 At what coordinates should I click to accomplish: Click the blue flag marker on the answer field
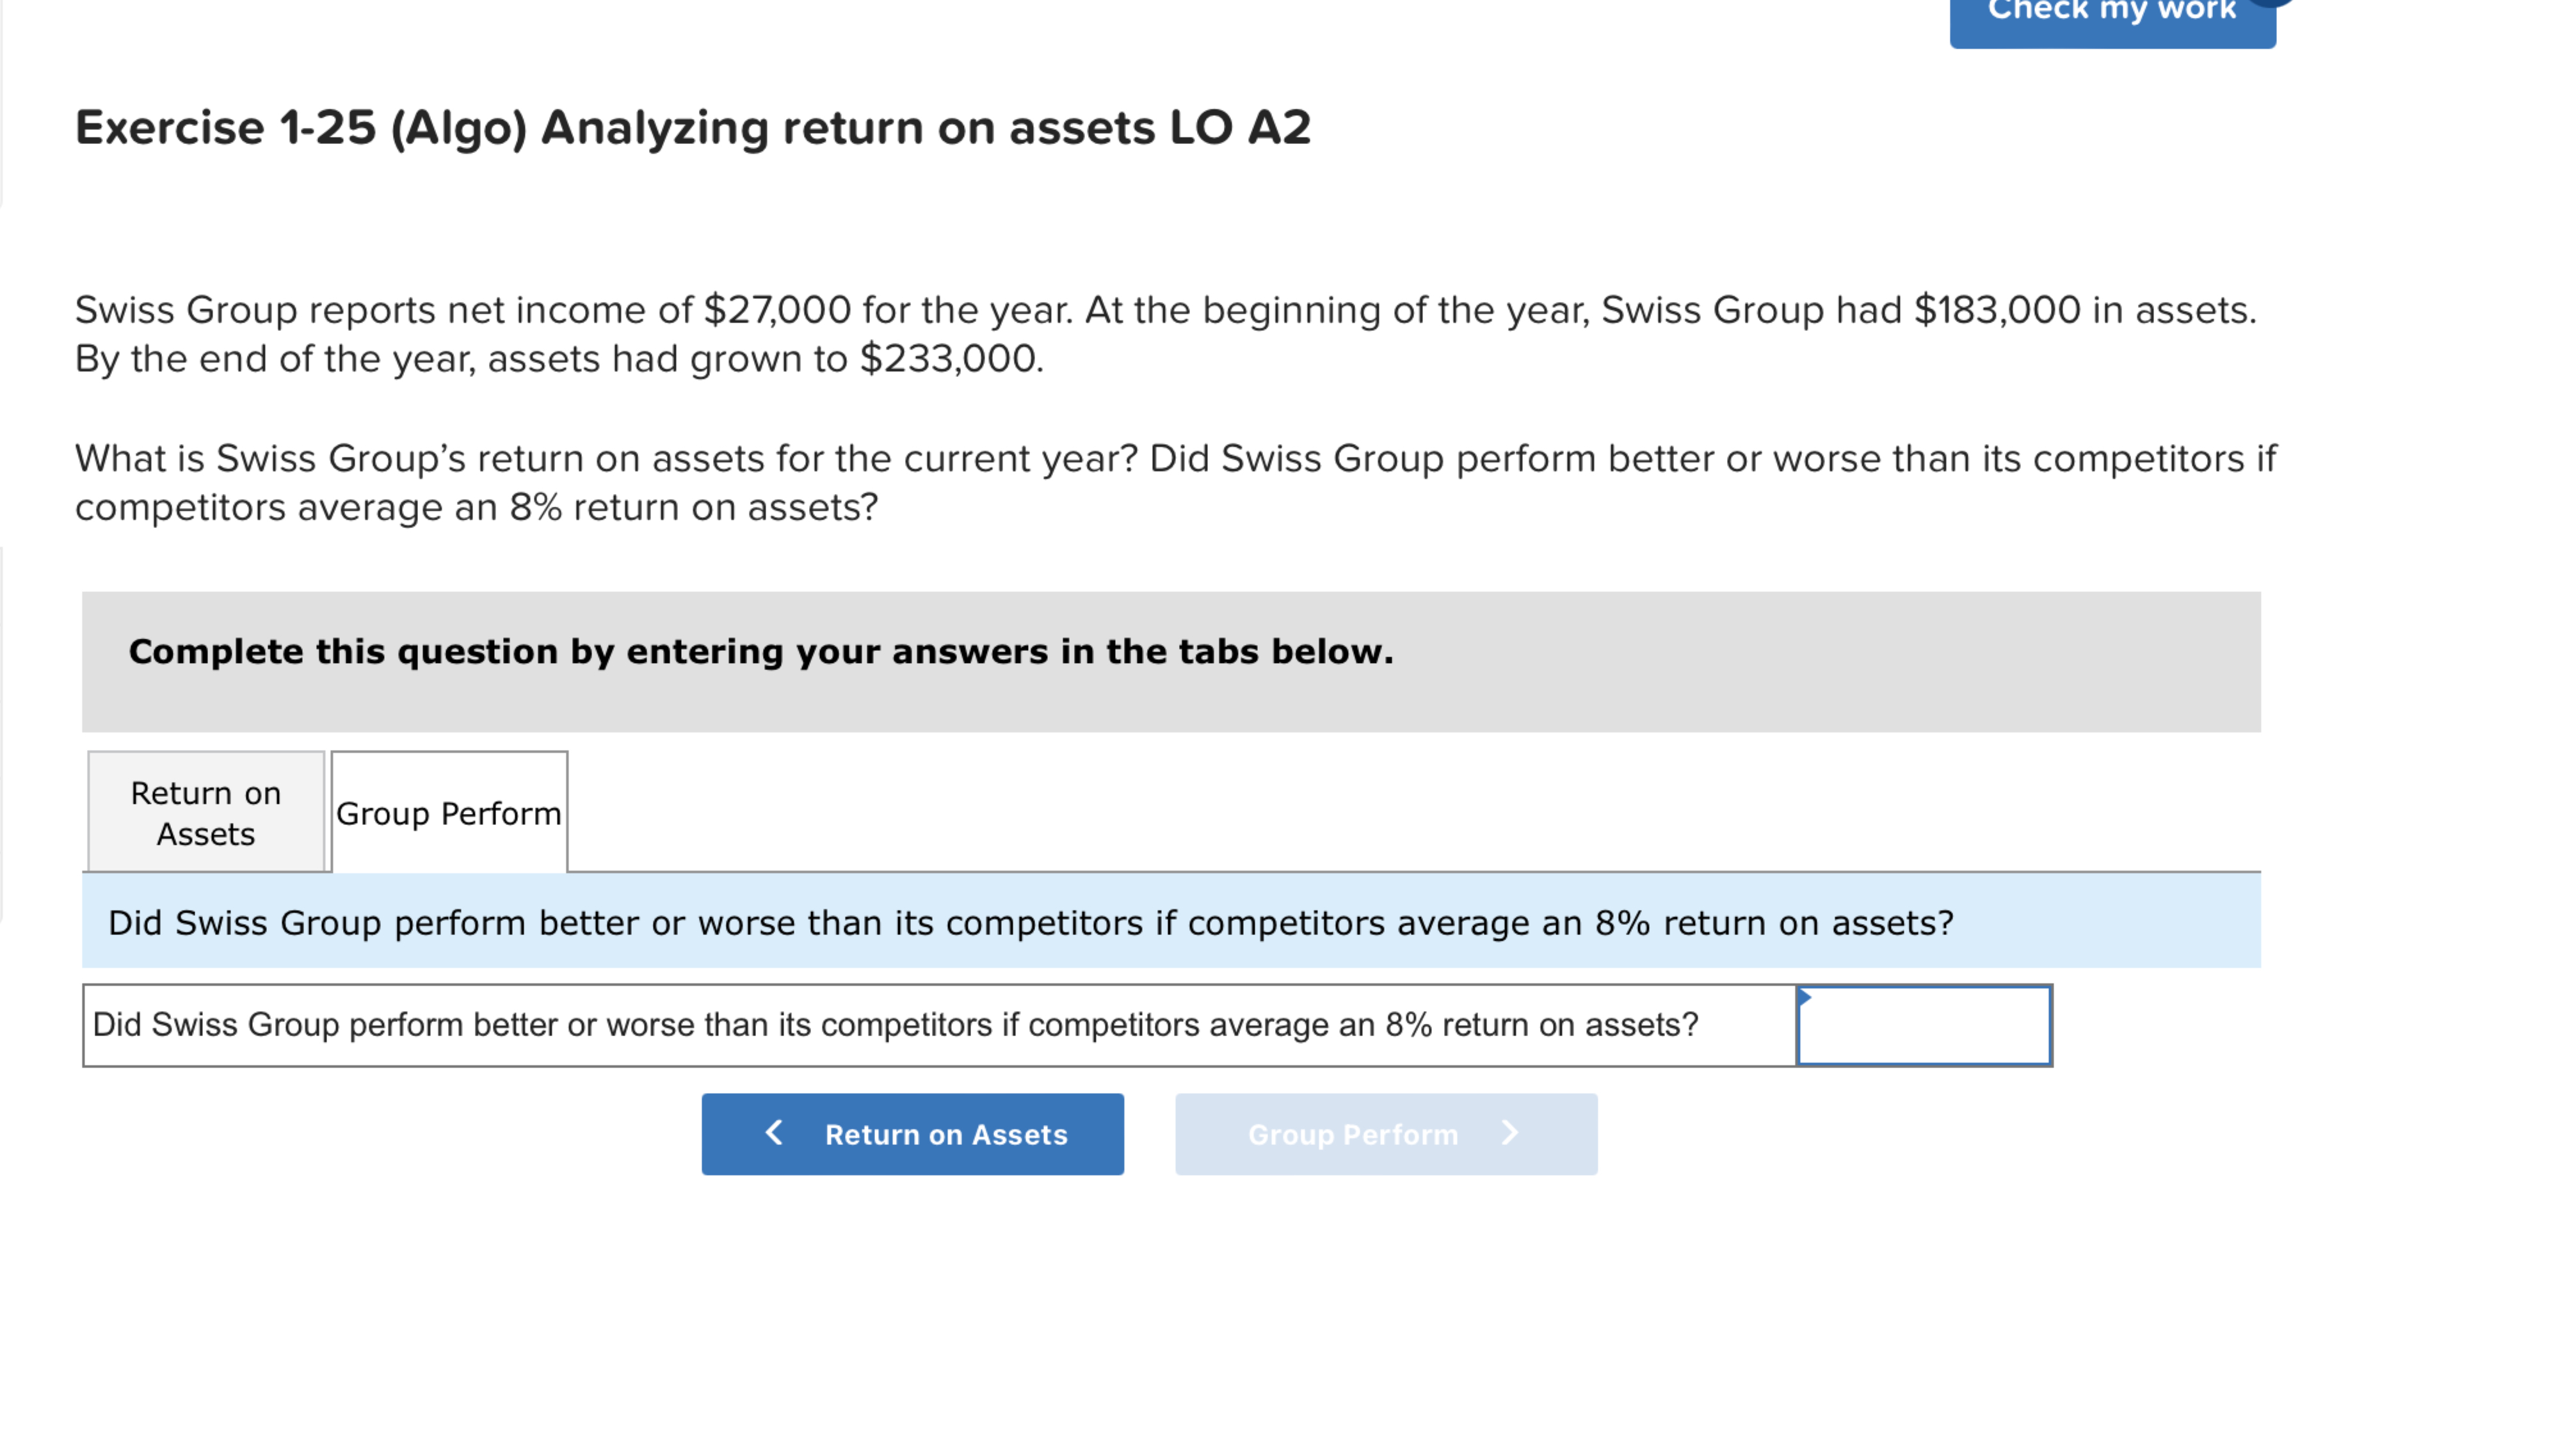(x=1806, y=998)
